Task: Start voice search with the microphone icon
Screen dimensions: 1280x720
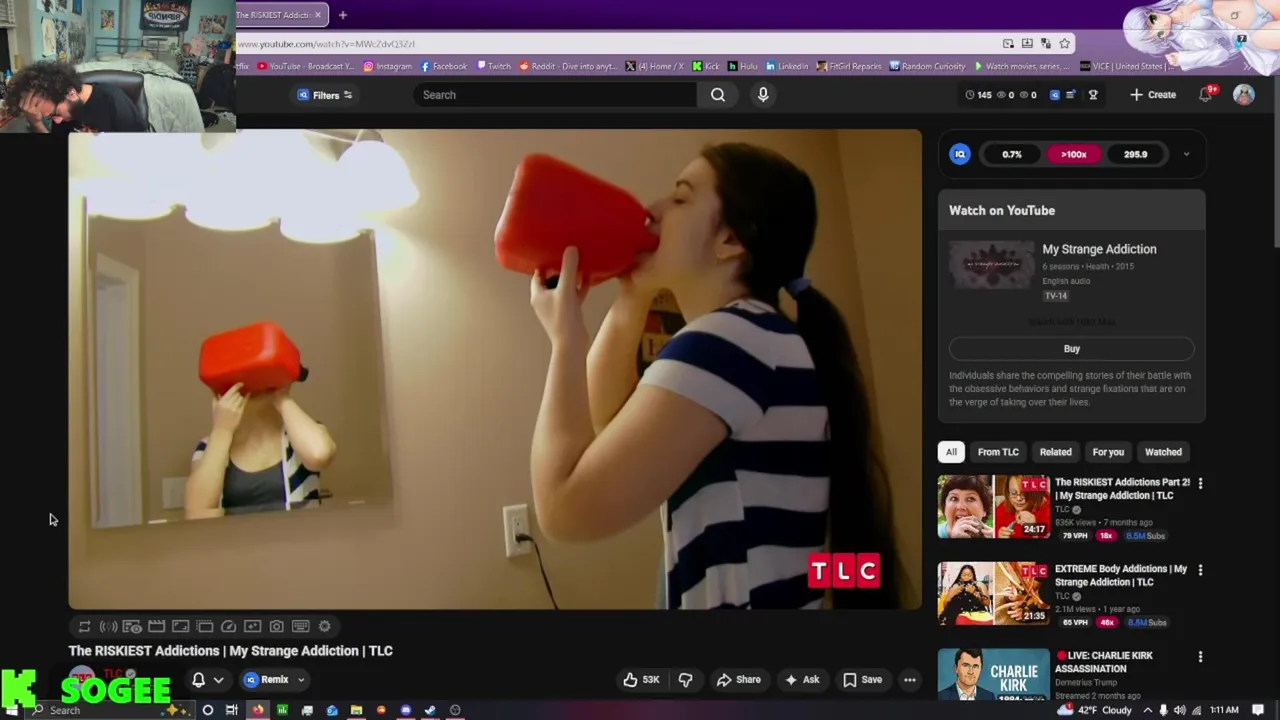Action: pyautogui.click(x=763, y=95)
